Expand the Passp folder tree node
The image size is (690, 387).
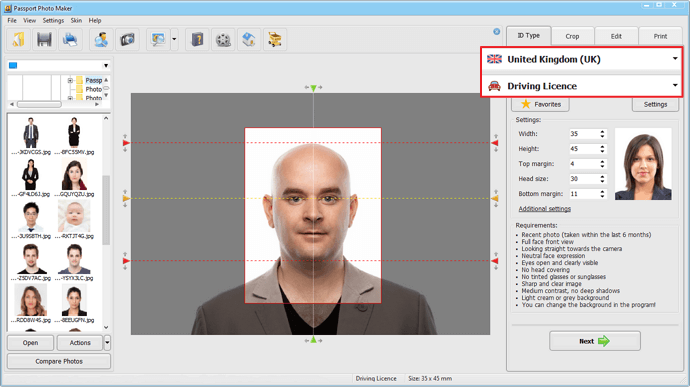click(70, 80)
